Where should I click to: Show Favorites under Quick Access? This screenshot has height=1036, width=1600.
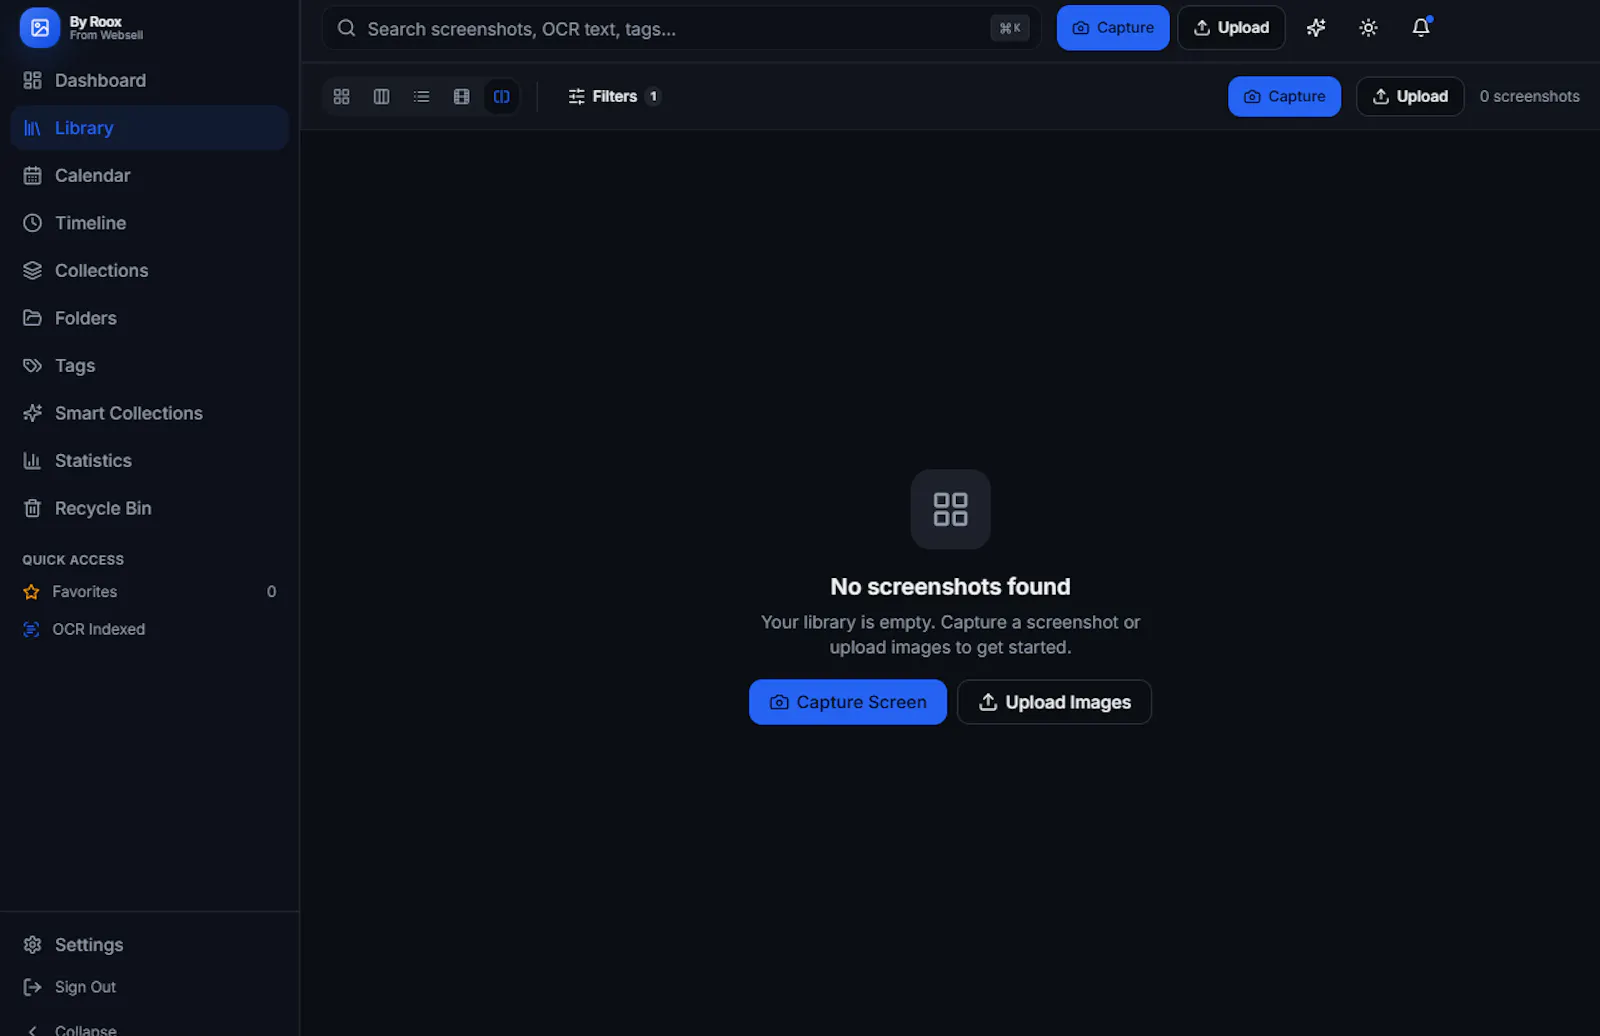(x=149, y=592)
